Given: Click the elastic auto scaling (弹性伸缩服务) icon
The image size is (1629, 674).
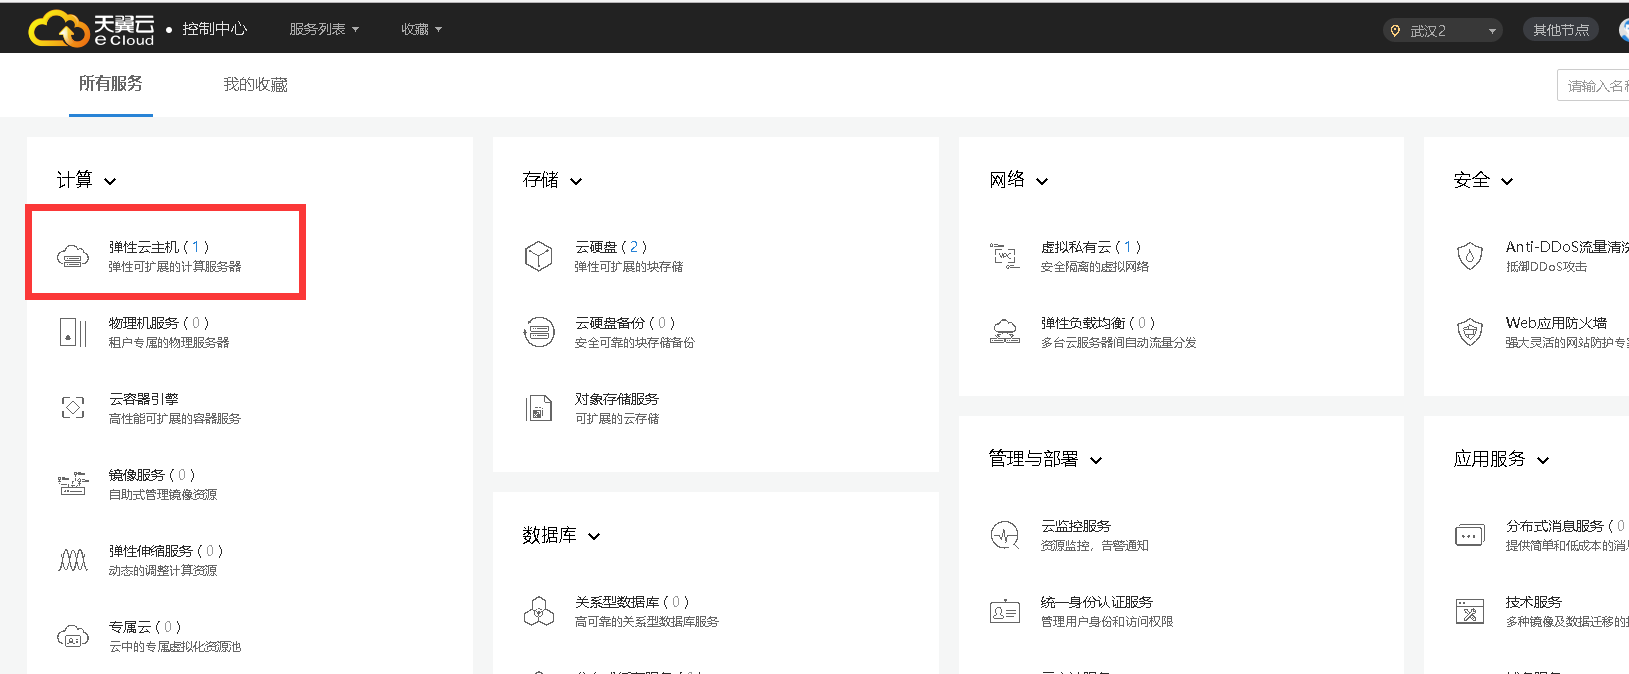Looking at the screenshot, I should tap(72, 560).
